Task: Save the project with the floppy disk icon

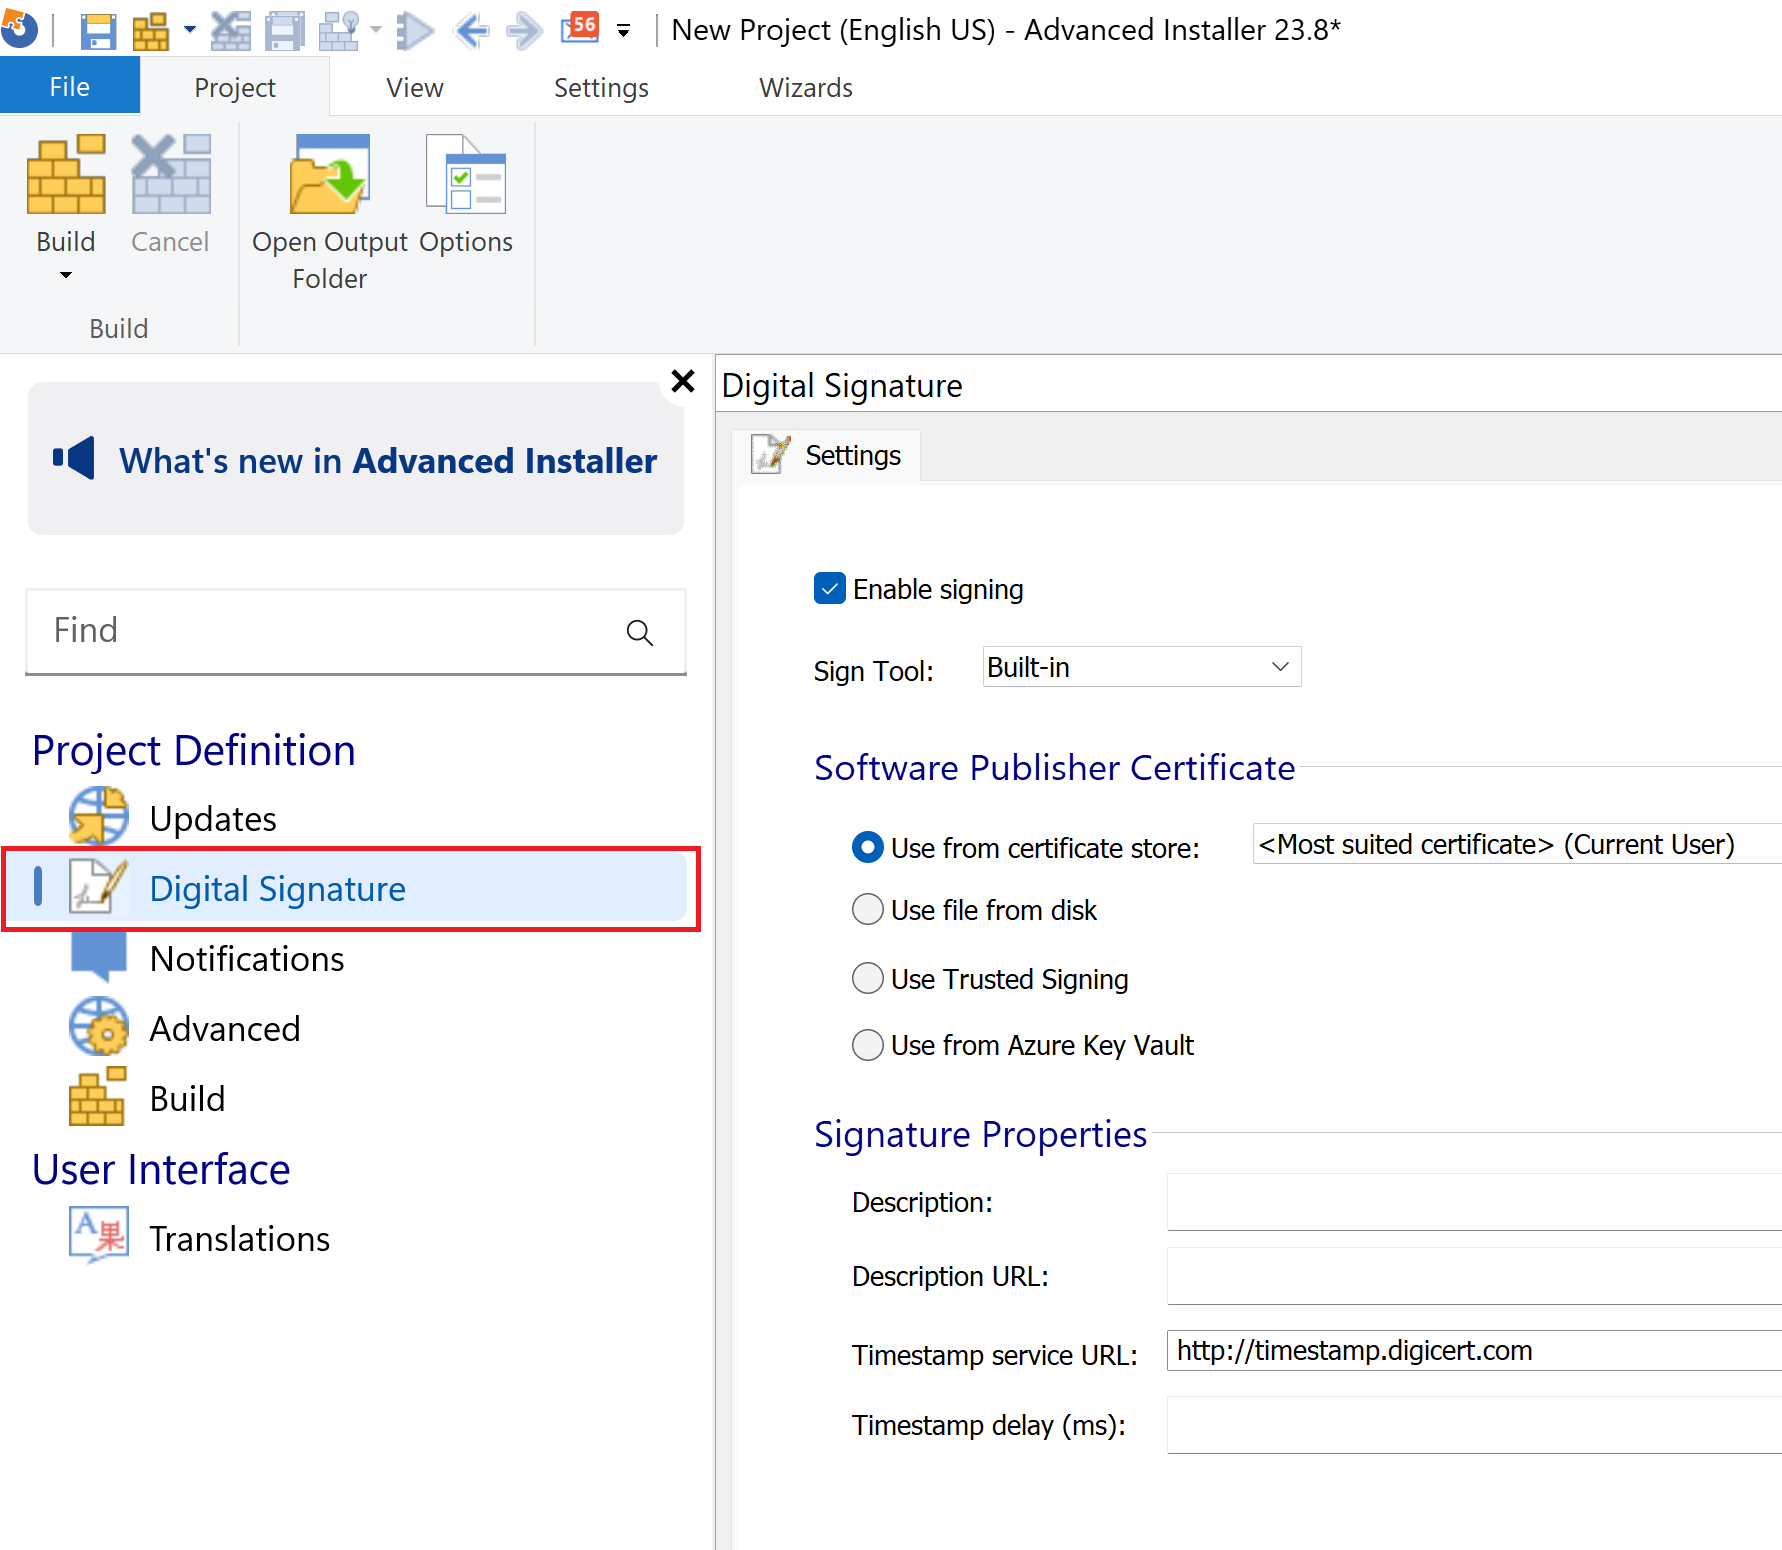Action: click(98, 30)
